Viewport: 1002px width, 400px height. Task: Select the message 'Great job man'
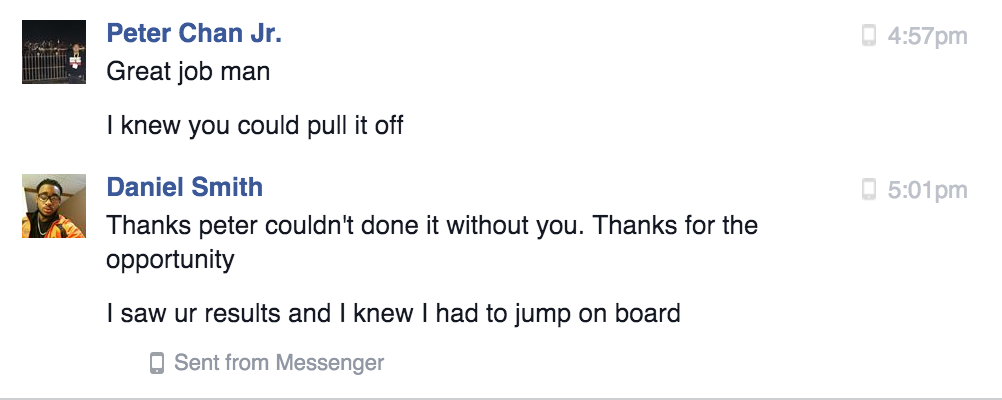pos(188,71)
